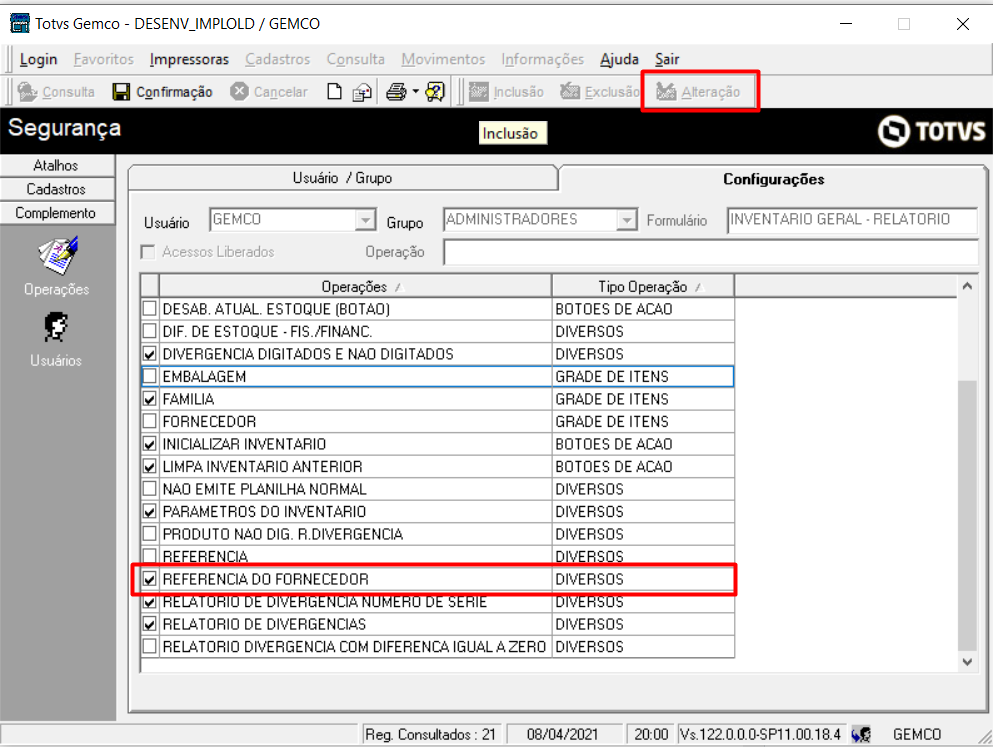Sort by Operações column header
993x747 pixels.
tap(355, 286)
